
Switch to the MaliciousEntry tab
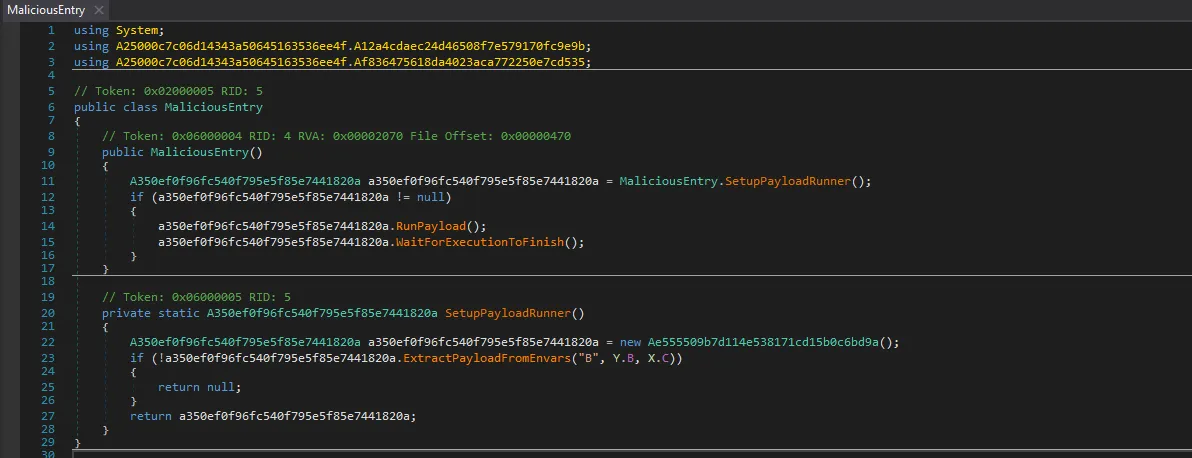[x=44, y=10]
